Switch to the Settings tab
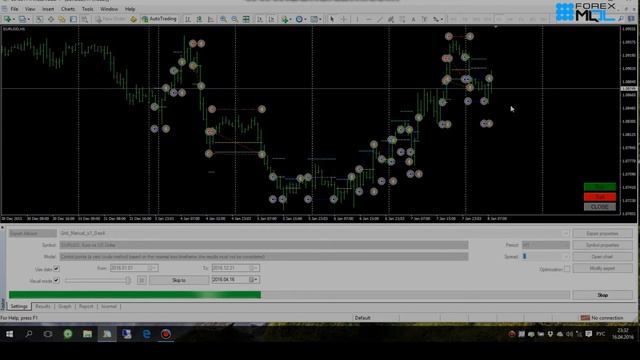Viewport: 640px width, 360px height. (19, 306)
